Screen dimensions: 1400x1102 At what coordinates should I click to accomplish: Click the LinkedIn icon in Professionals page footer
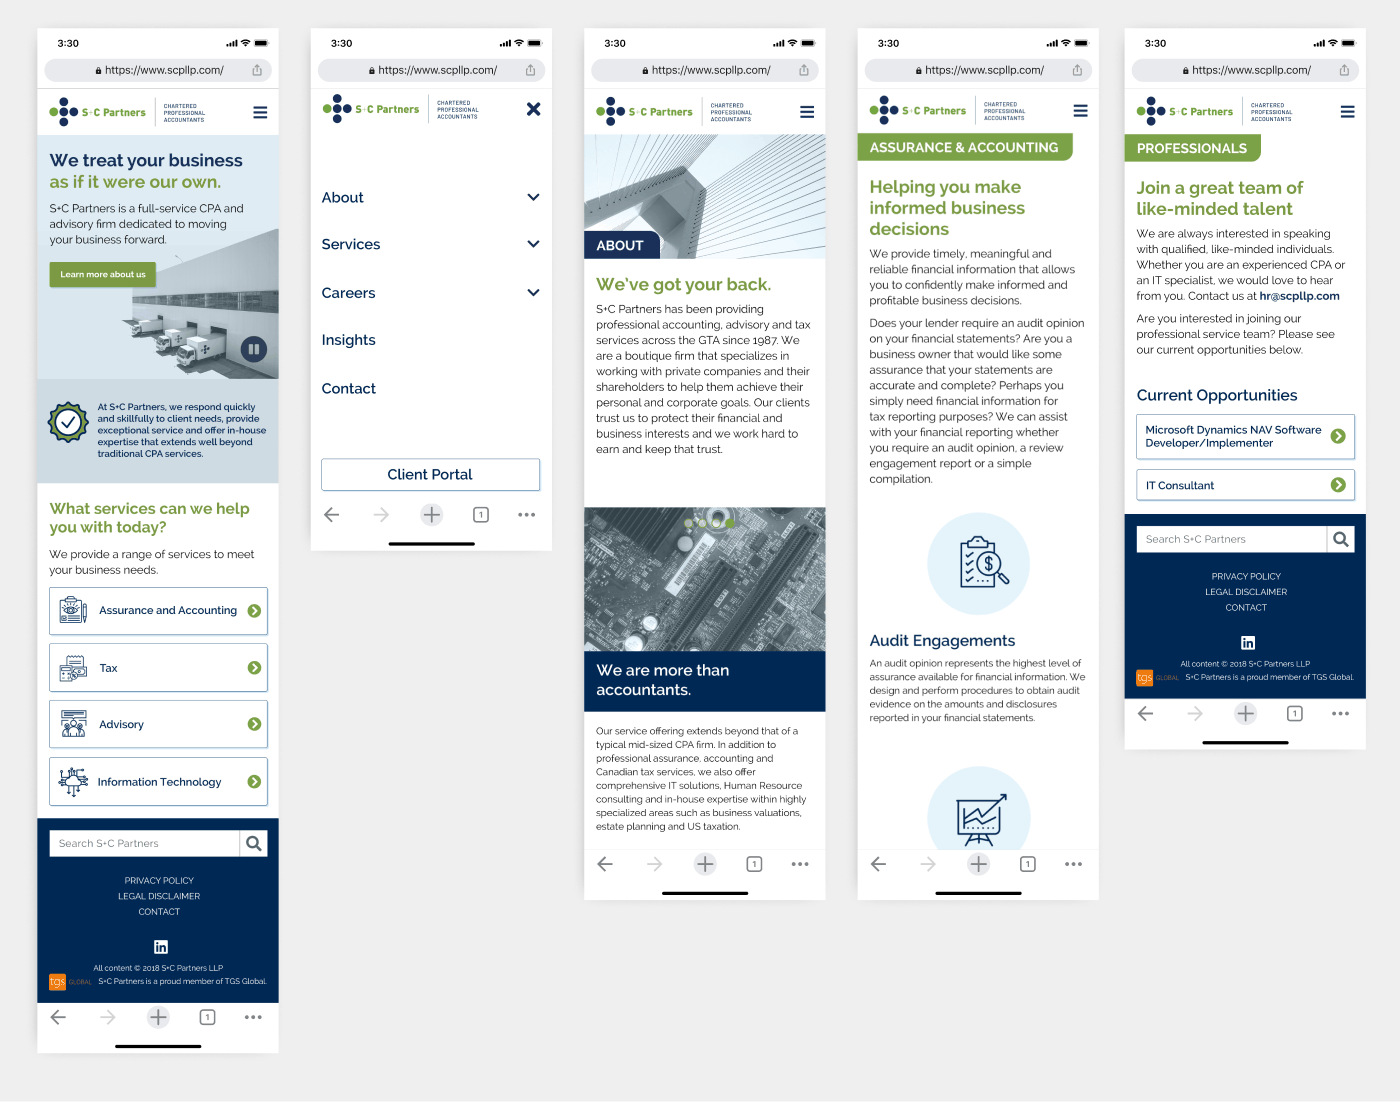pos(1247,643)
